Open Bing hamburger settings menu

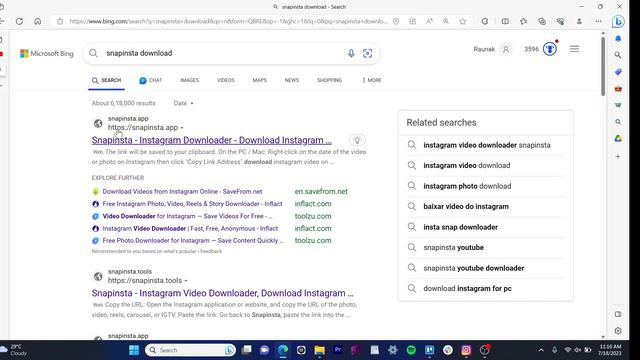(x=574, y=49)
